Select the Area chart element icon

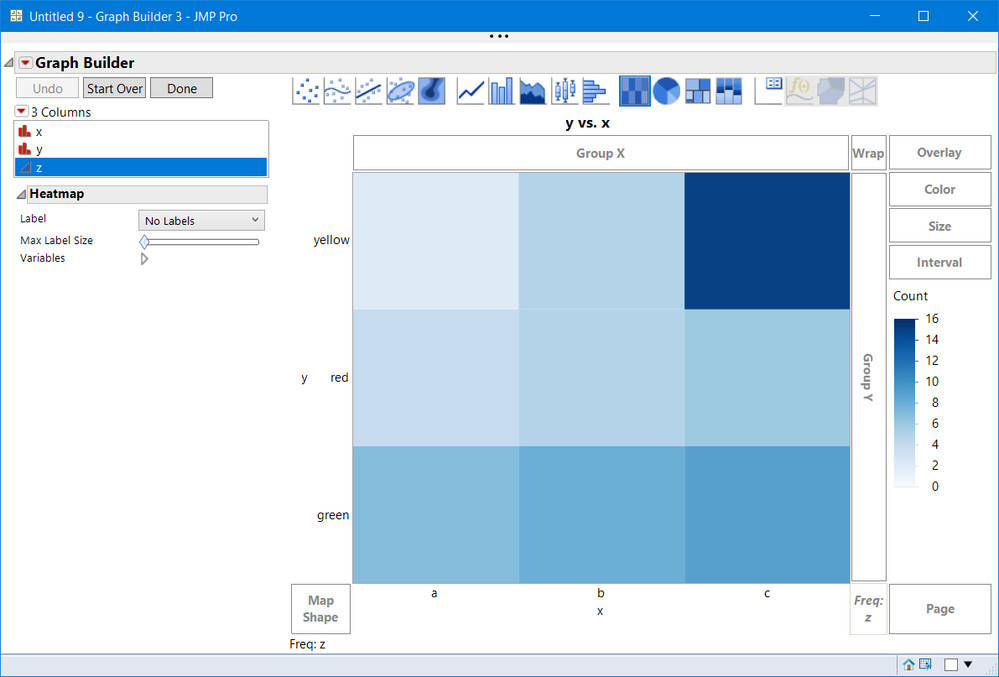[533, 90]
